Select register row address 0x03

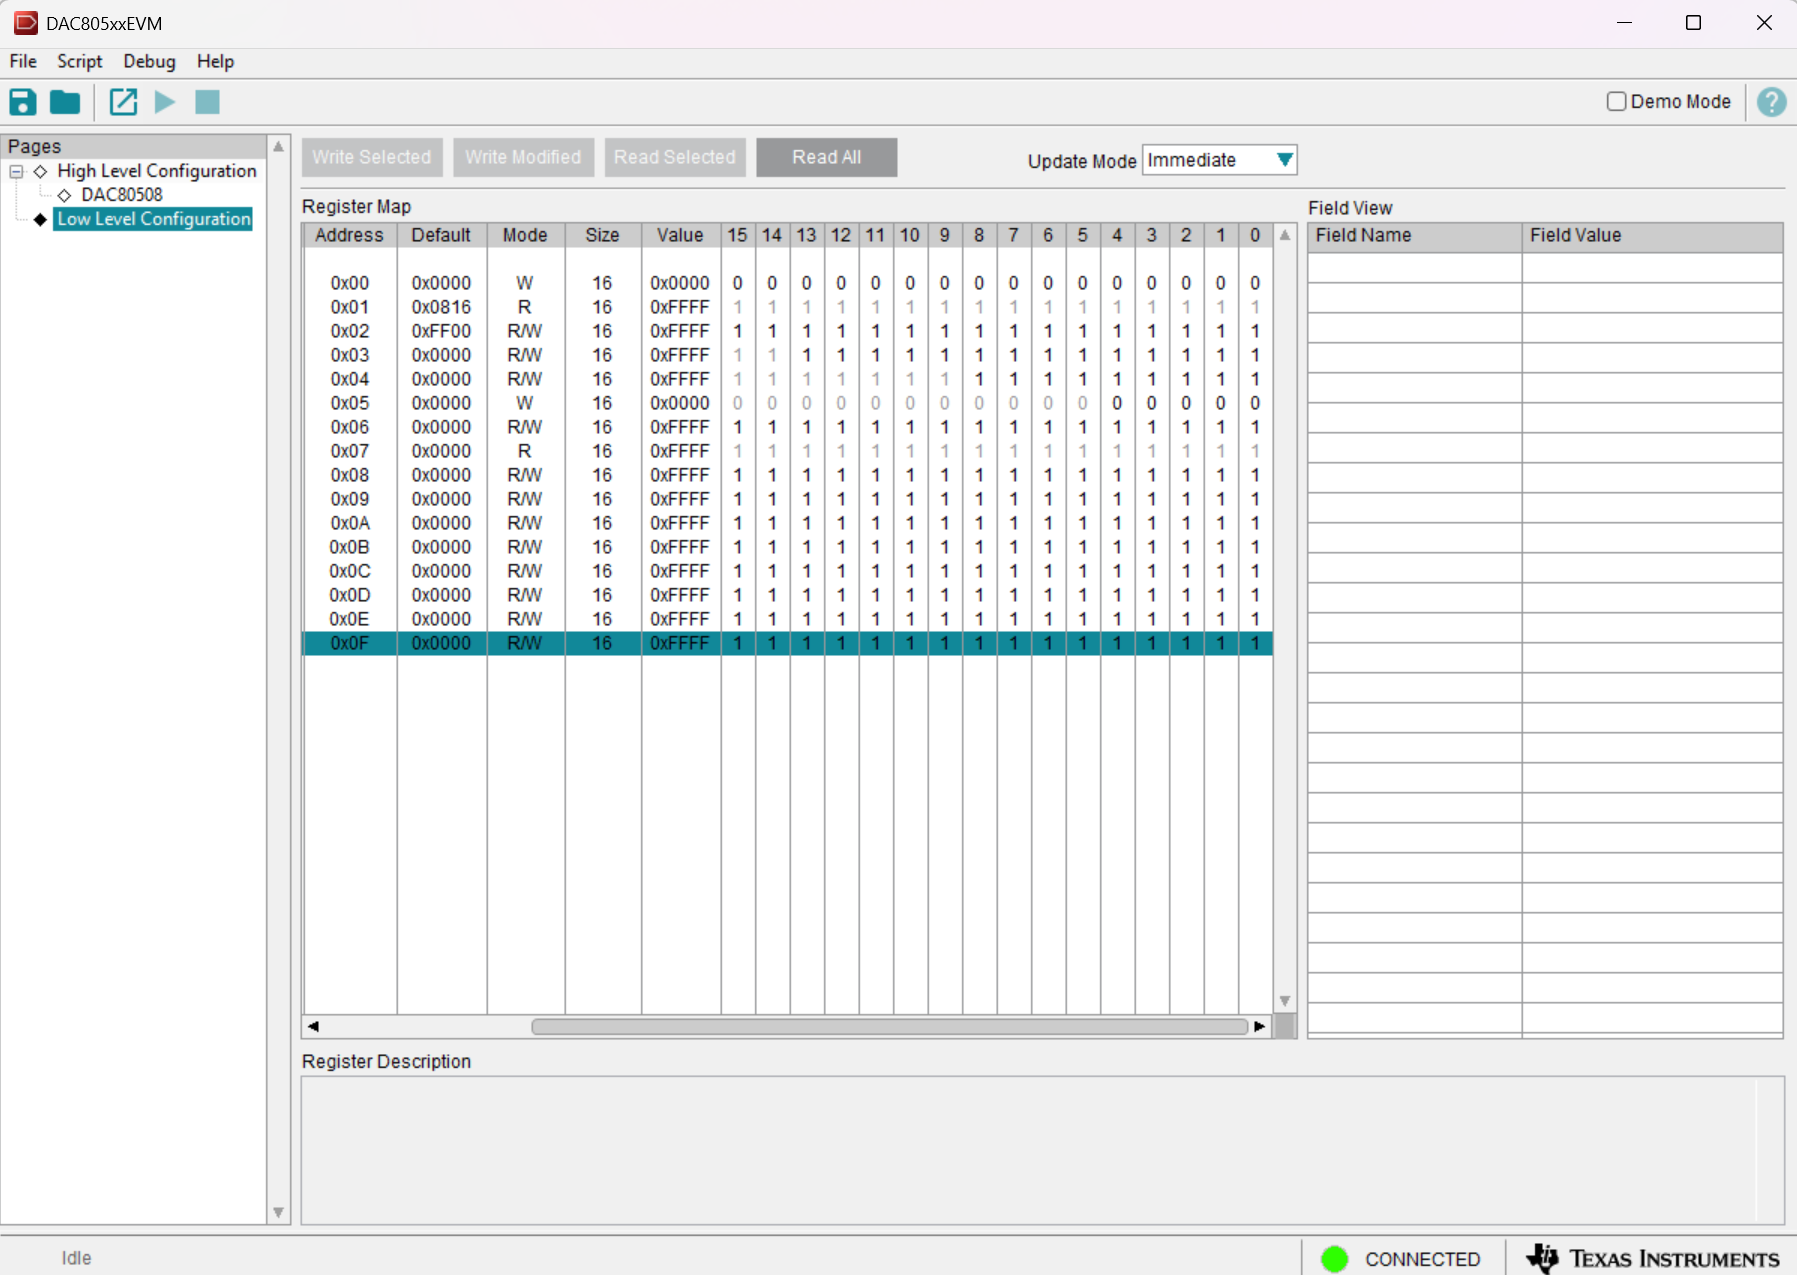(787, 355)
